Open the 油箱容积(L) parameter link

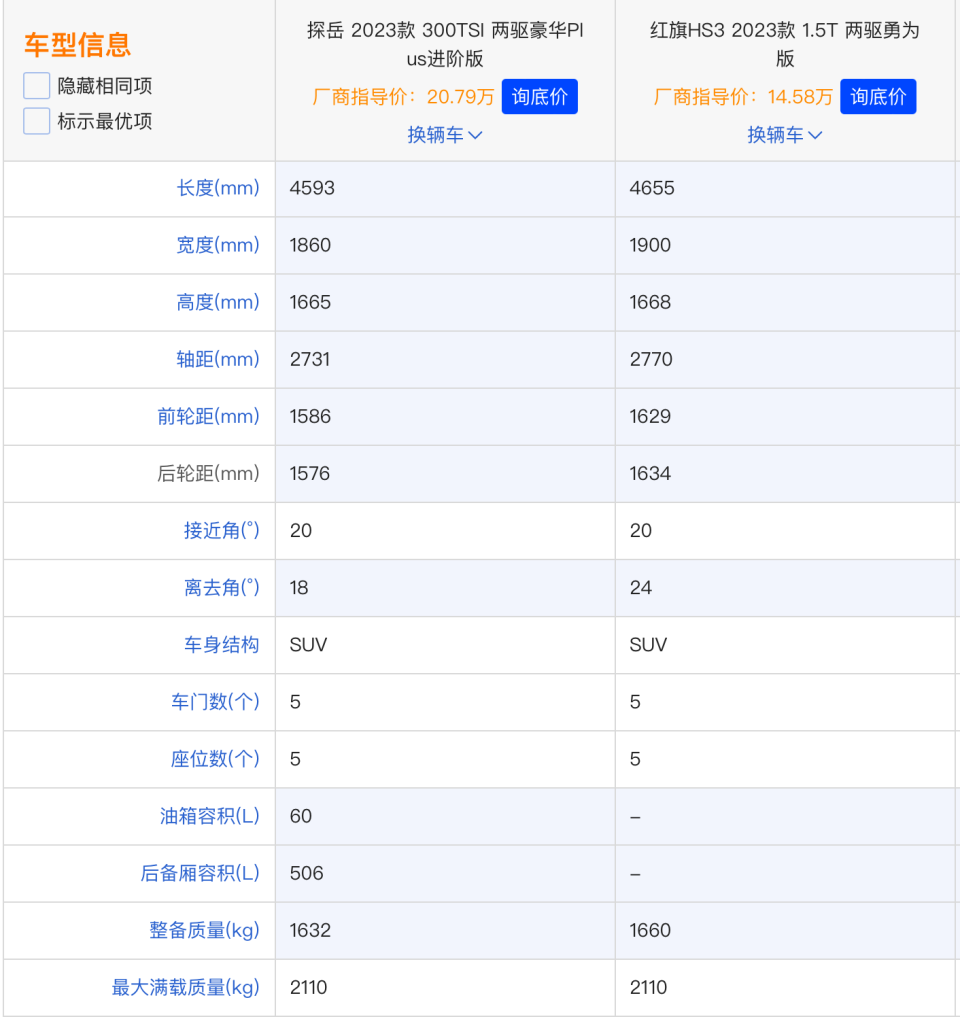(213, 815)
